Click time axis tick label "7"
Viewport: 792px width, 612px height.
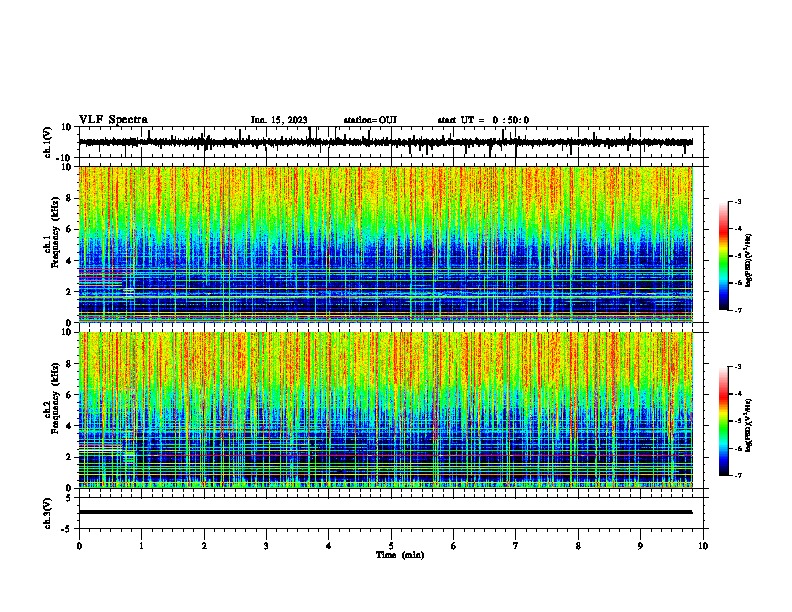516,546
